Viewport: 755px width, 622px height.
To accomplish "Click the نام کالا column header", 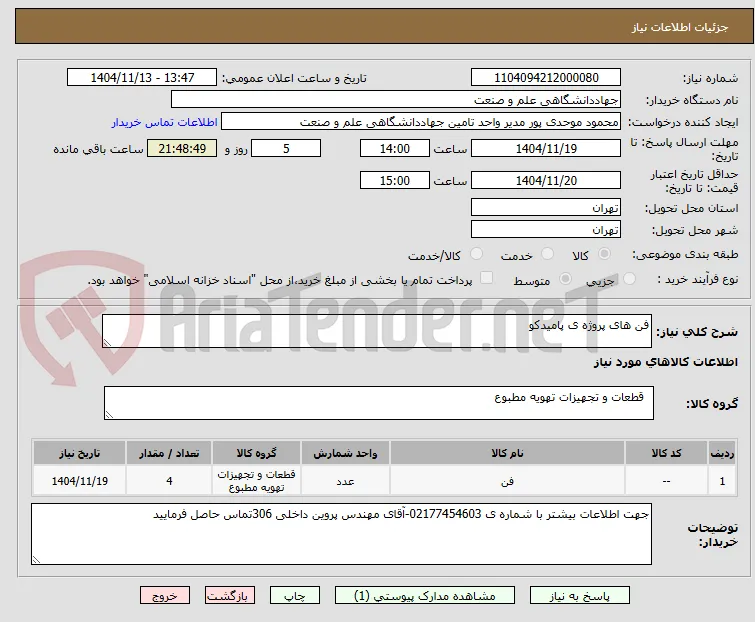I will tap(508, 453).
